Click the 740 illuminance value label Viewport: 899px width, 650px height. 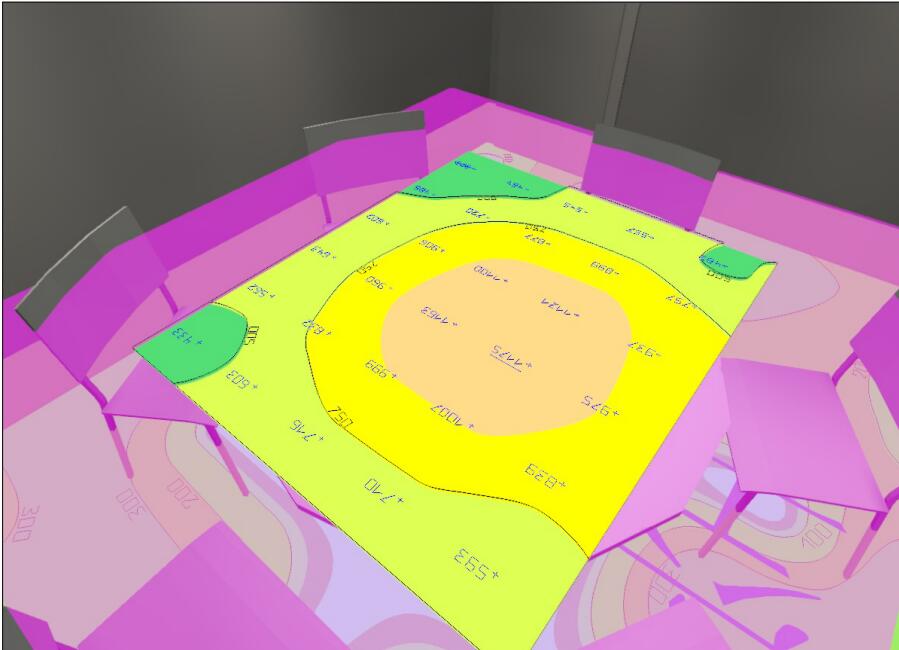384,490
